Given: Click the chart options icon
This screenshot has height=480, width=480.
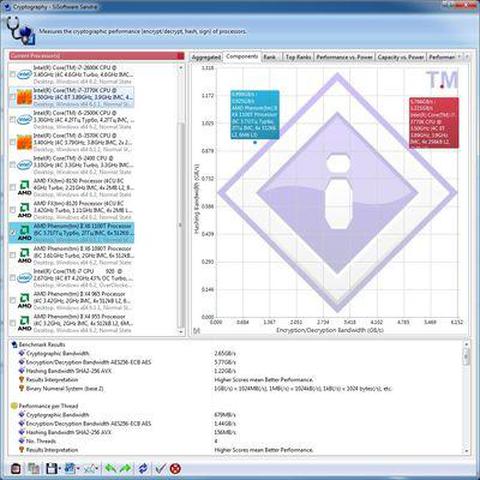Looking at the screenshot, I should pos(89,469).
